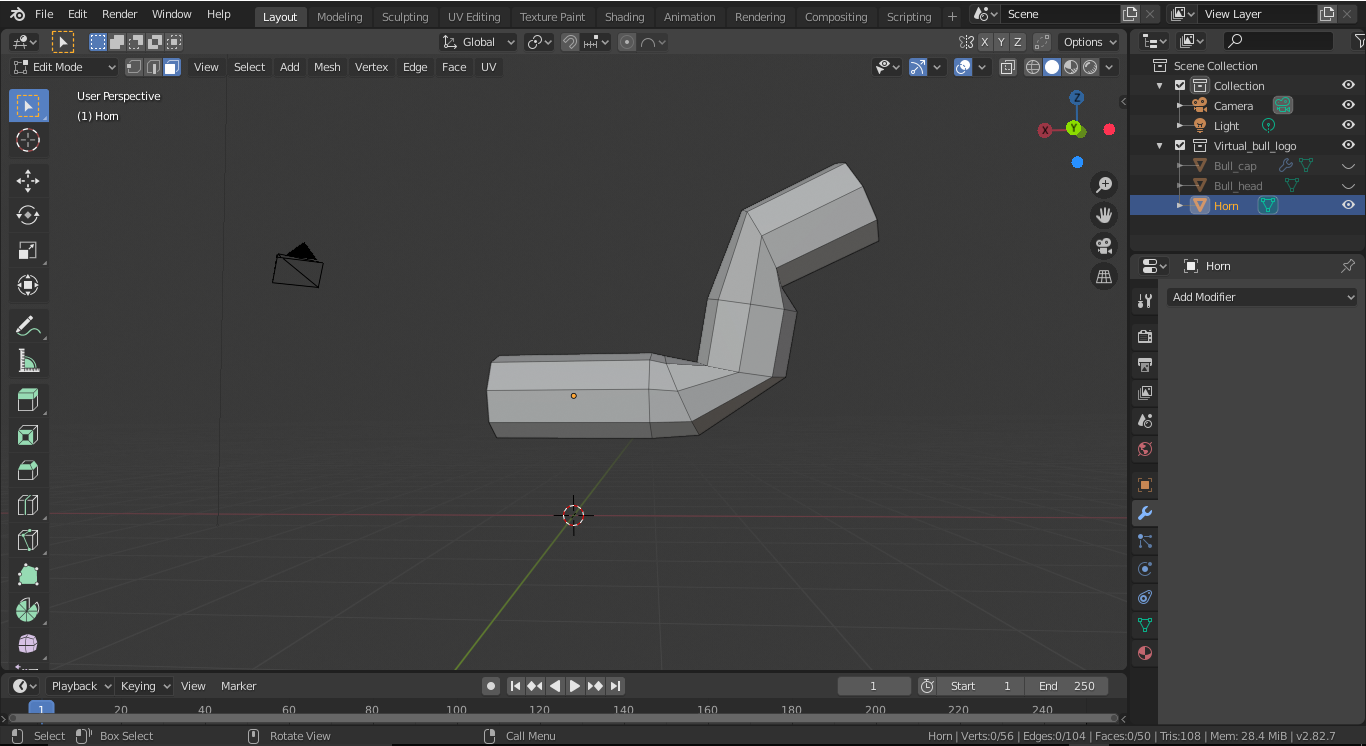The height and width of the screenshot is (746, 1366).
Task: Click the current frame number field
Action: 874,686
